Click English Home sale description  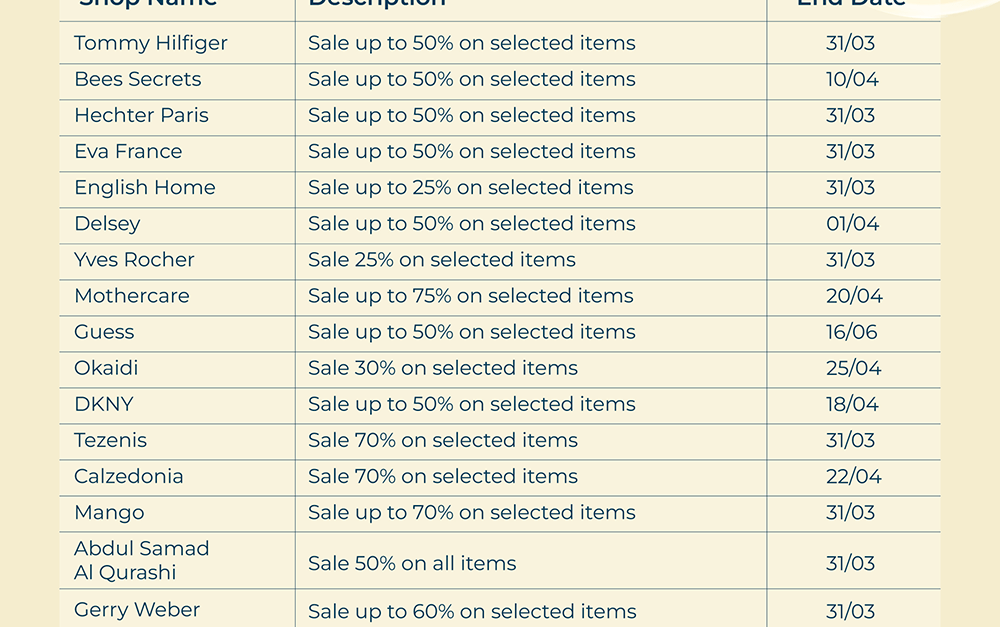[x=471, y=188]
